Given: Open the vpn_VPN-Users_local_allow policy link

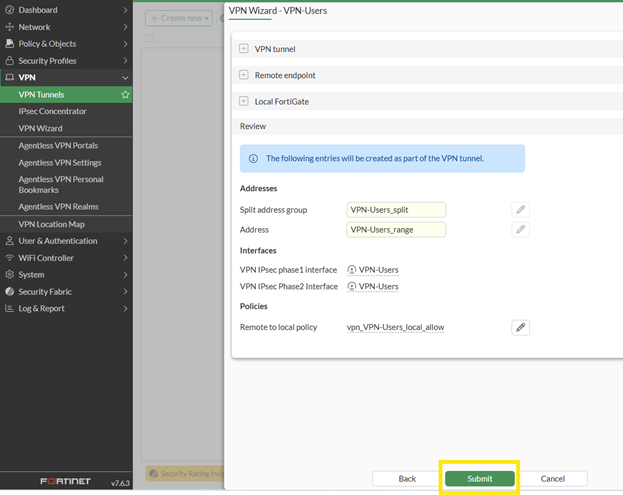Looking at the screenshot, I should click(395, 327).
